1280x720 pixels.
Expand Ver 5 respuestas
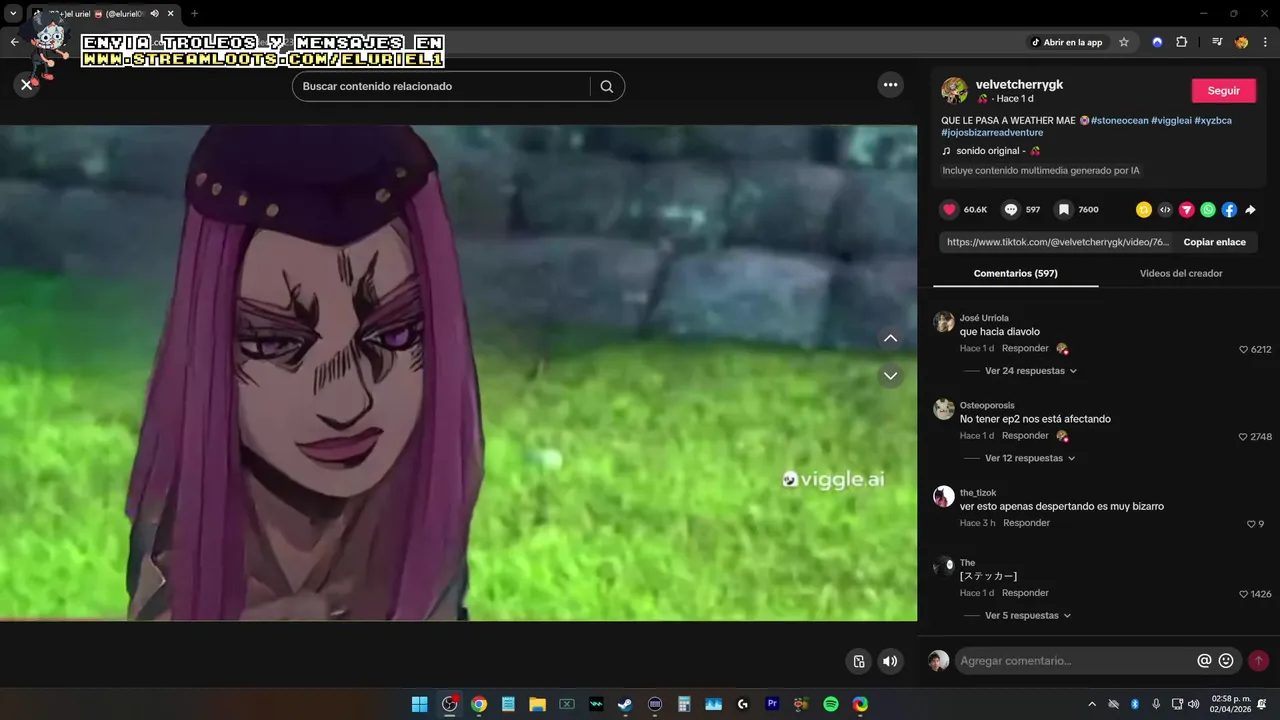(x=1028, y=616)
